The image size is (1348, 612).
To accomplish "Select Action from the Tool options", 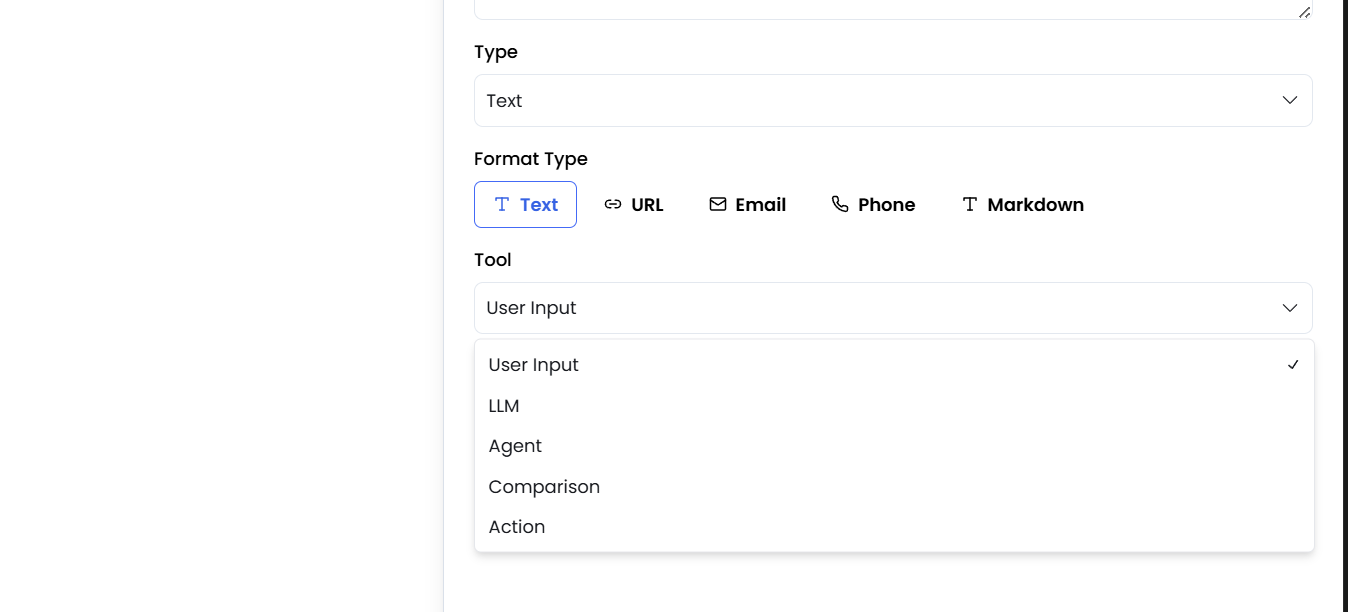I will click(x=517, y=526).
